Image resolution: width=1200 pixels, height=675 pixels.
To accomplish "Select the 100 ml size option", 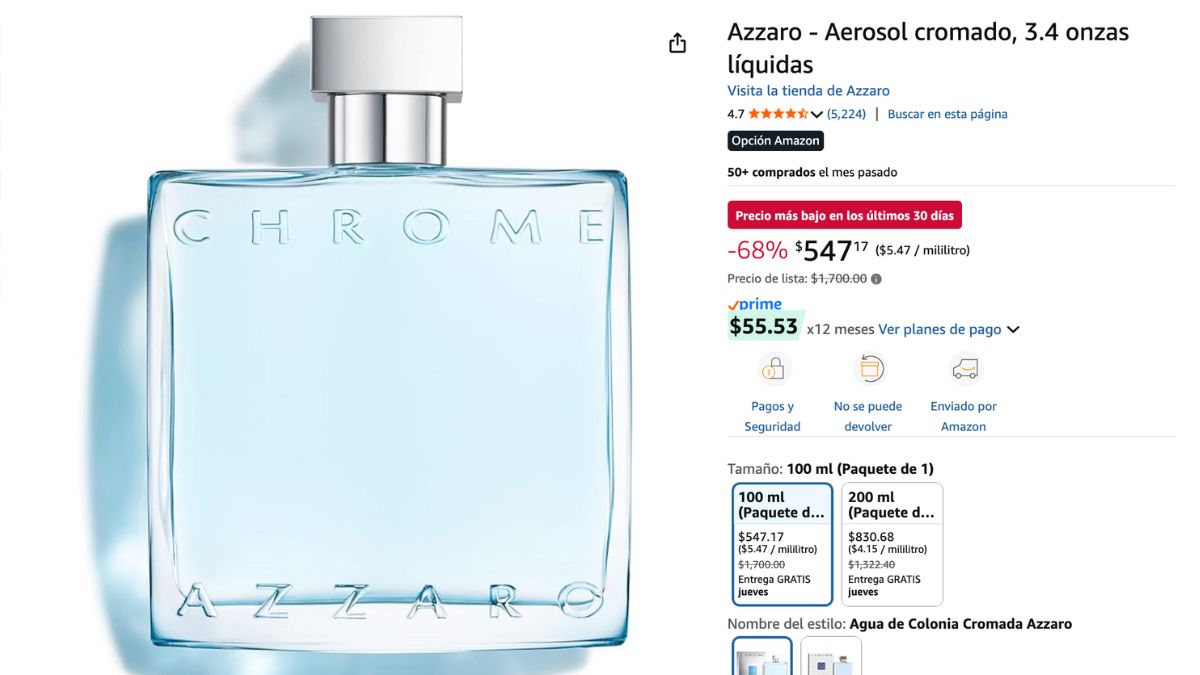I will [783, 544].
